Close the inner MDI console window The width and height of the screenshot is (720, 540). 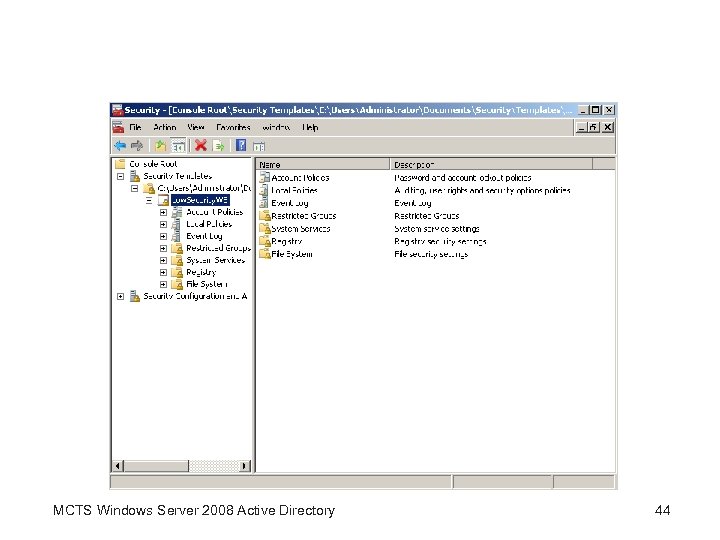(x=608, y=127)
